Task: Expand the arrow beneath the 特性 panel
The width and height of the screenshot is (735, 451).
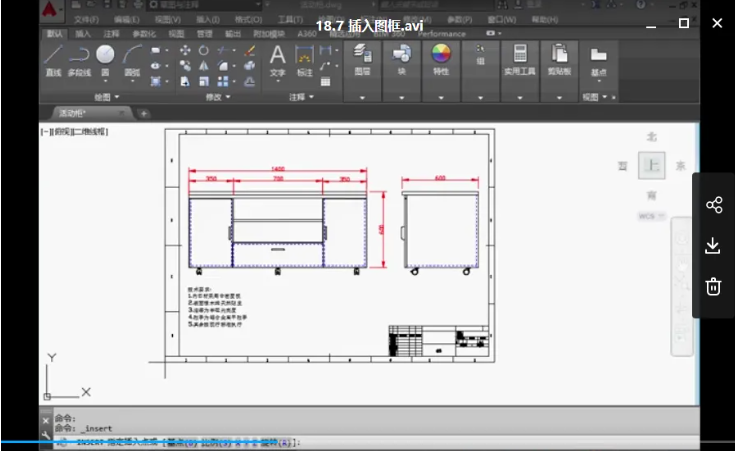Action: pyautogui.click(x=441, y=98)
